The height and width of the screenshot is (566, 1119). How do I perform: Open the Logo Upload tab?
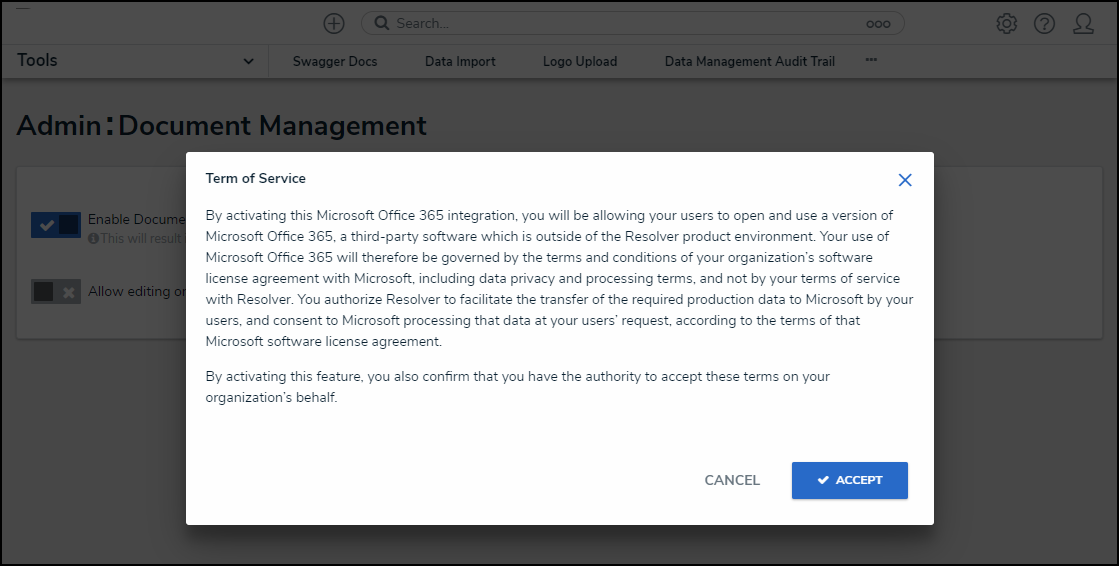tap(579, 61)
